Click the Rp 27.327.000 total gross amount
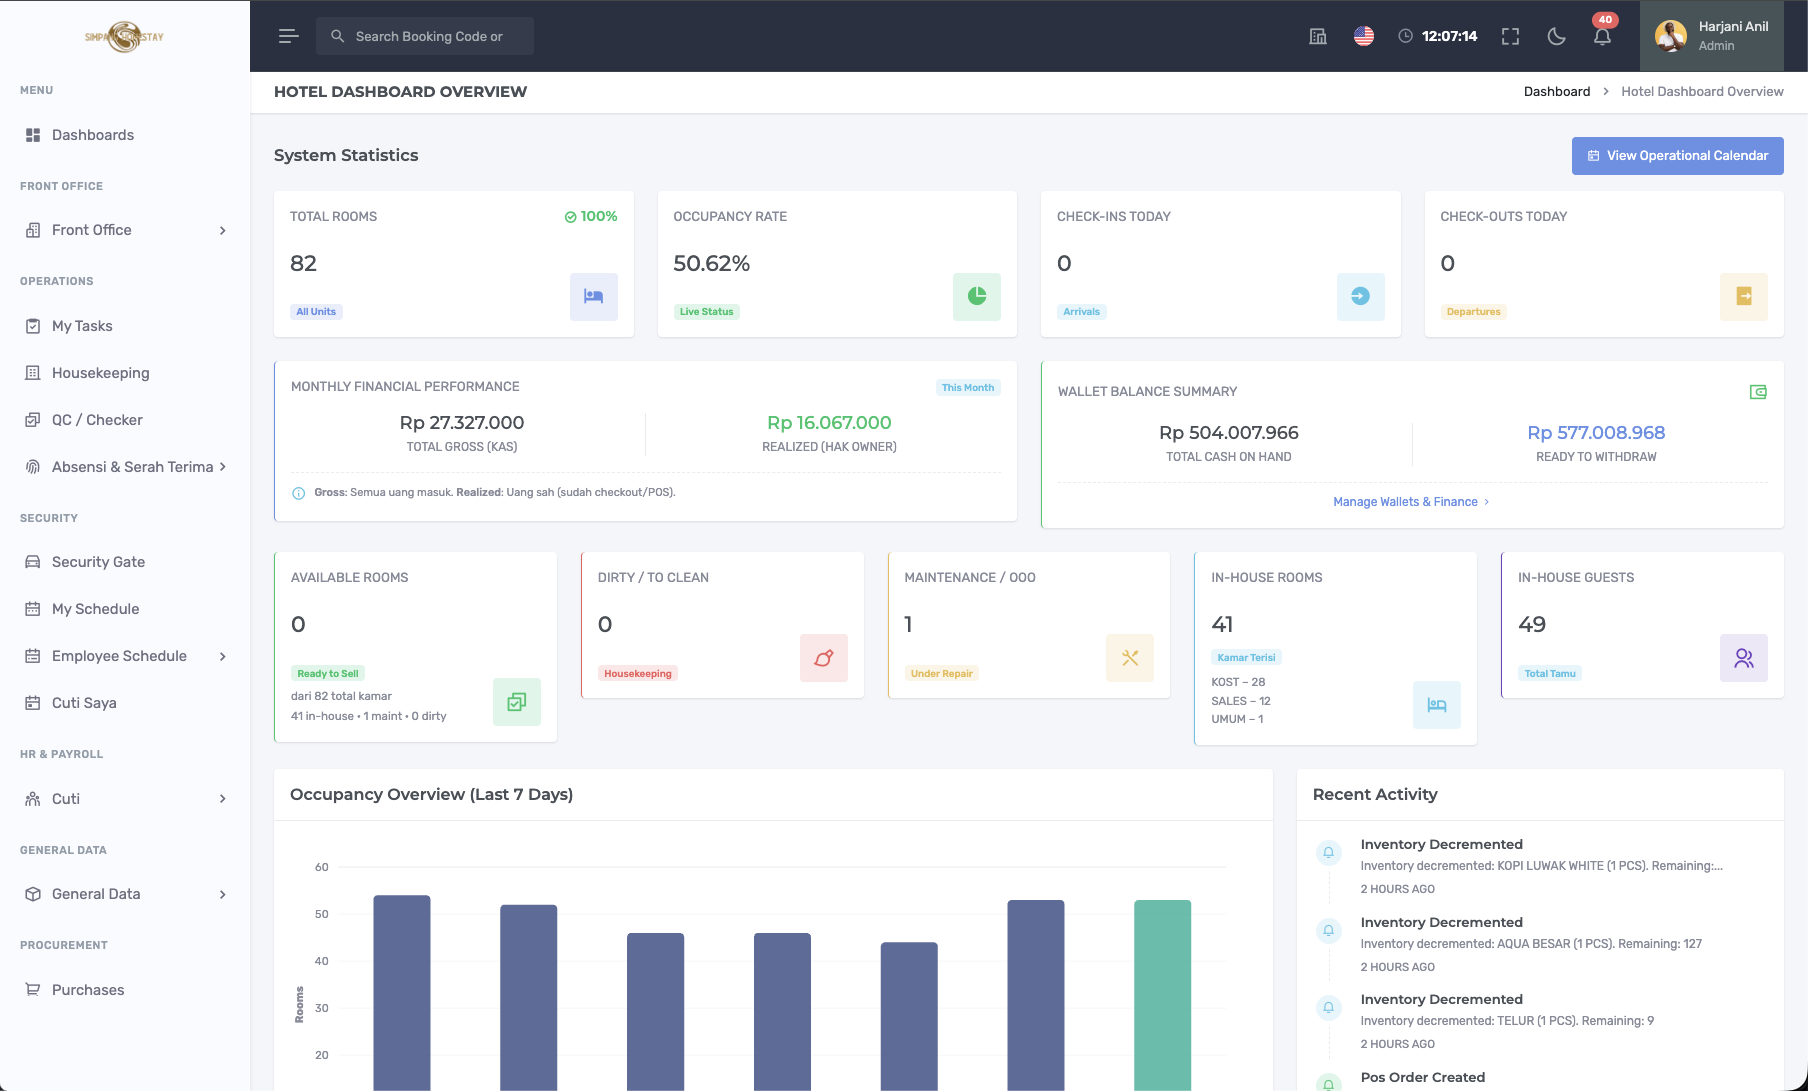Screen dimensions: 1808x1091 (462, 423)
